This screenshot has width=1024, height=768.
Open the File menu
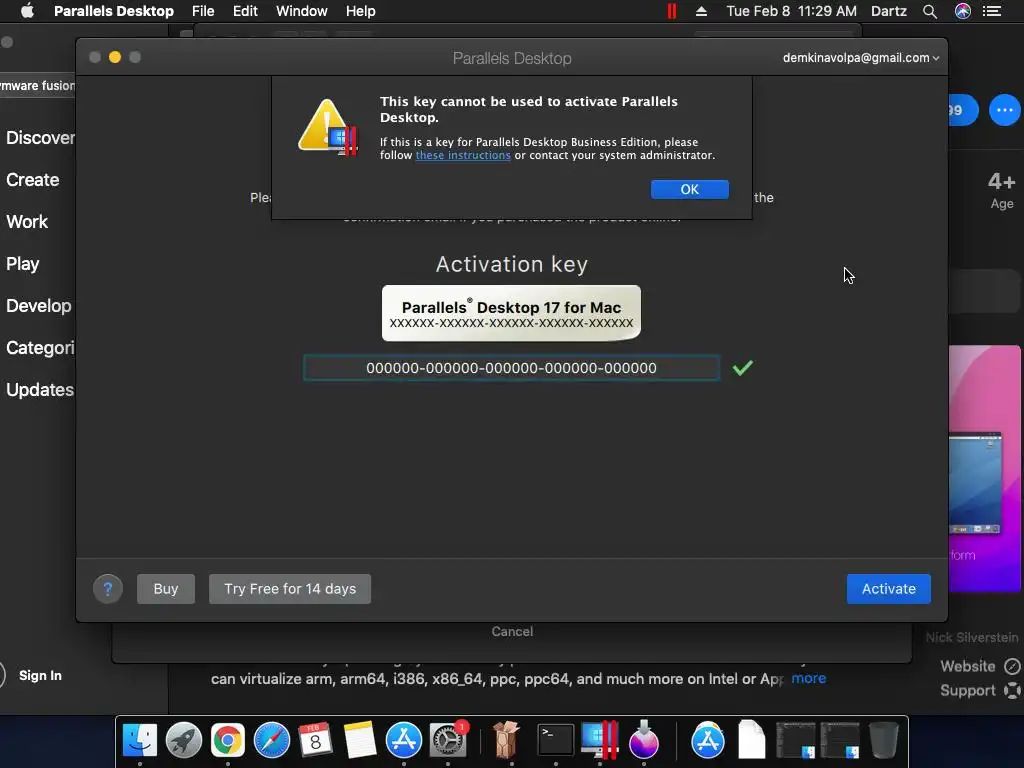coord(203,11)
